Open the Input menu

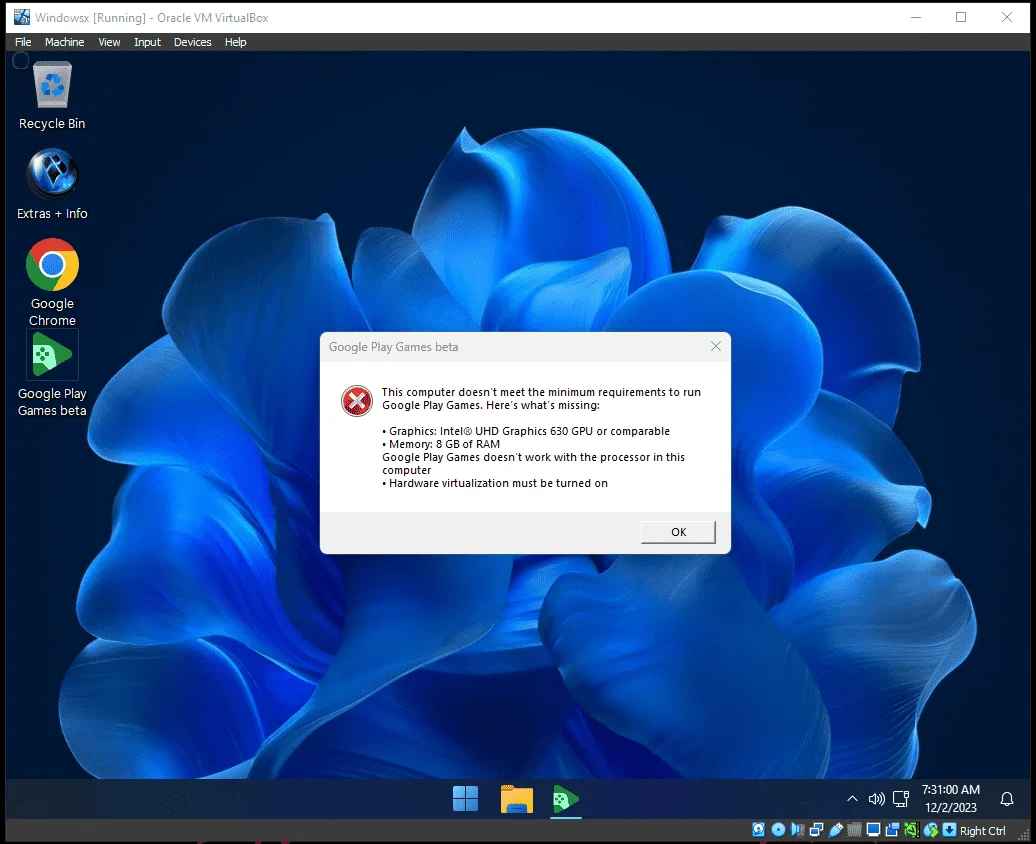[x=147, y=42]
